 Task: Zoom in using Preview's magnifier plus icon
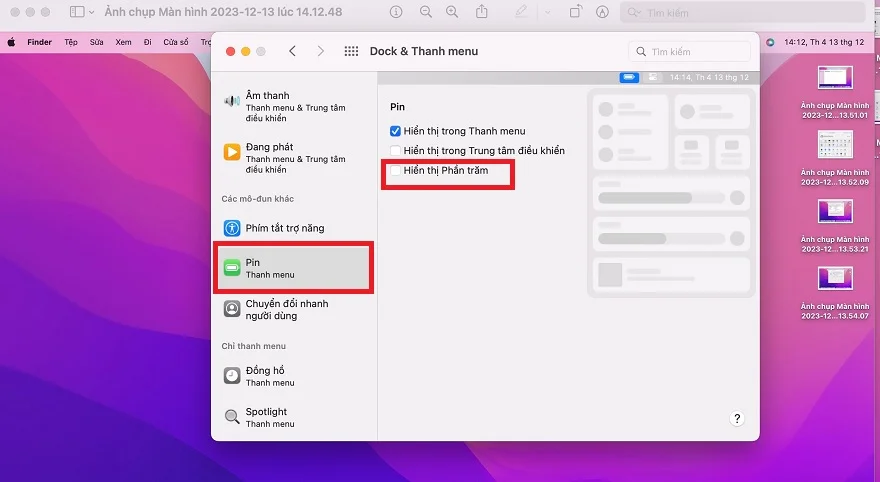(x=452, y=12)
